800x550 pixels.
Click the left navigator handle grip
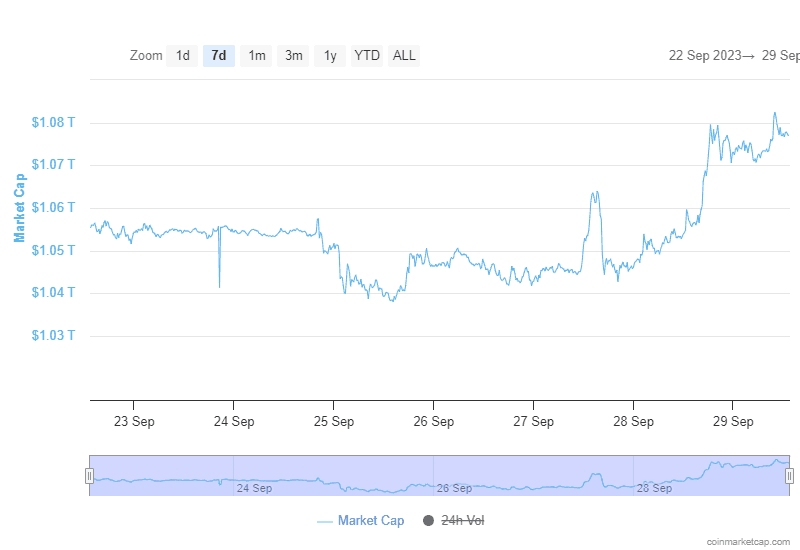90,476
